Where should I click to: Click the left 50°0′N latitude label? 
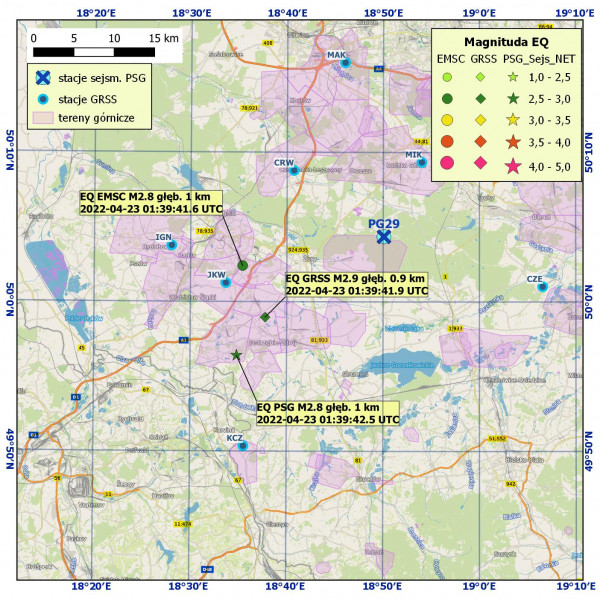coord(10,300)
